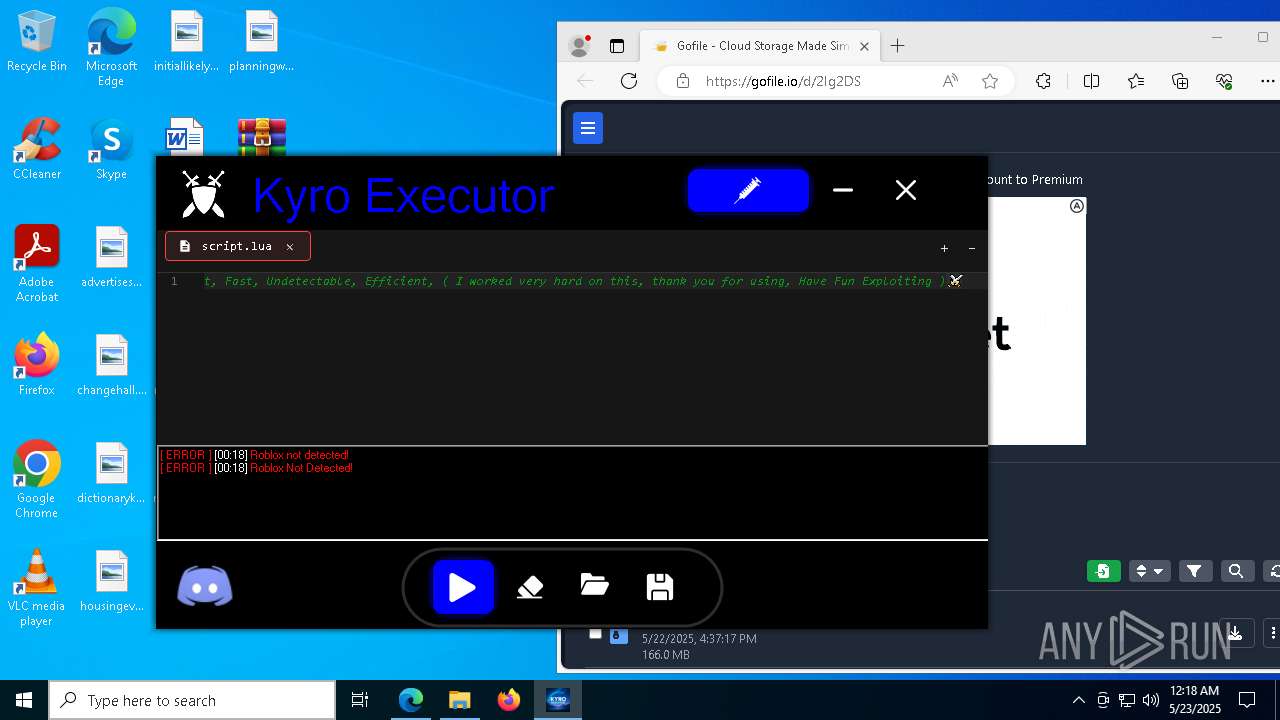Open Task View on the taskbar
Viewport: 1280px width, 720px height.
(x=360, y=700)
